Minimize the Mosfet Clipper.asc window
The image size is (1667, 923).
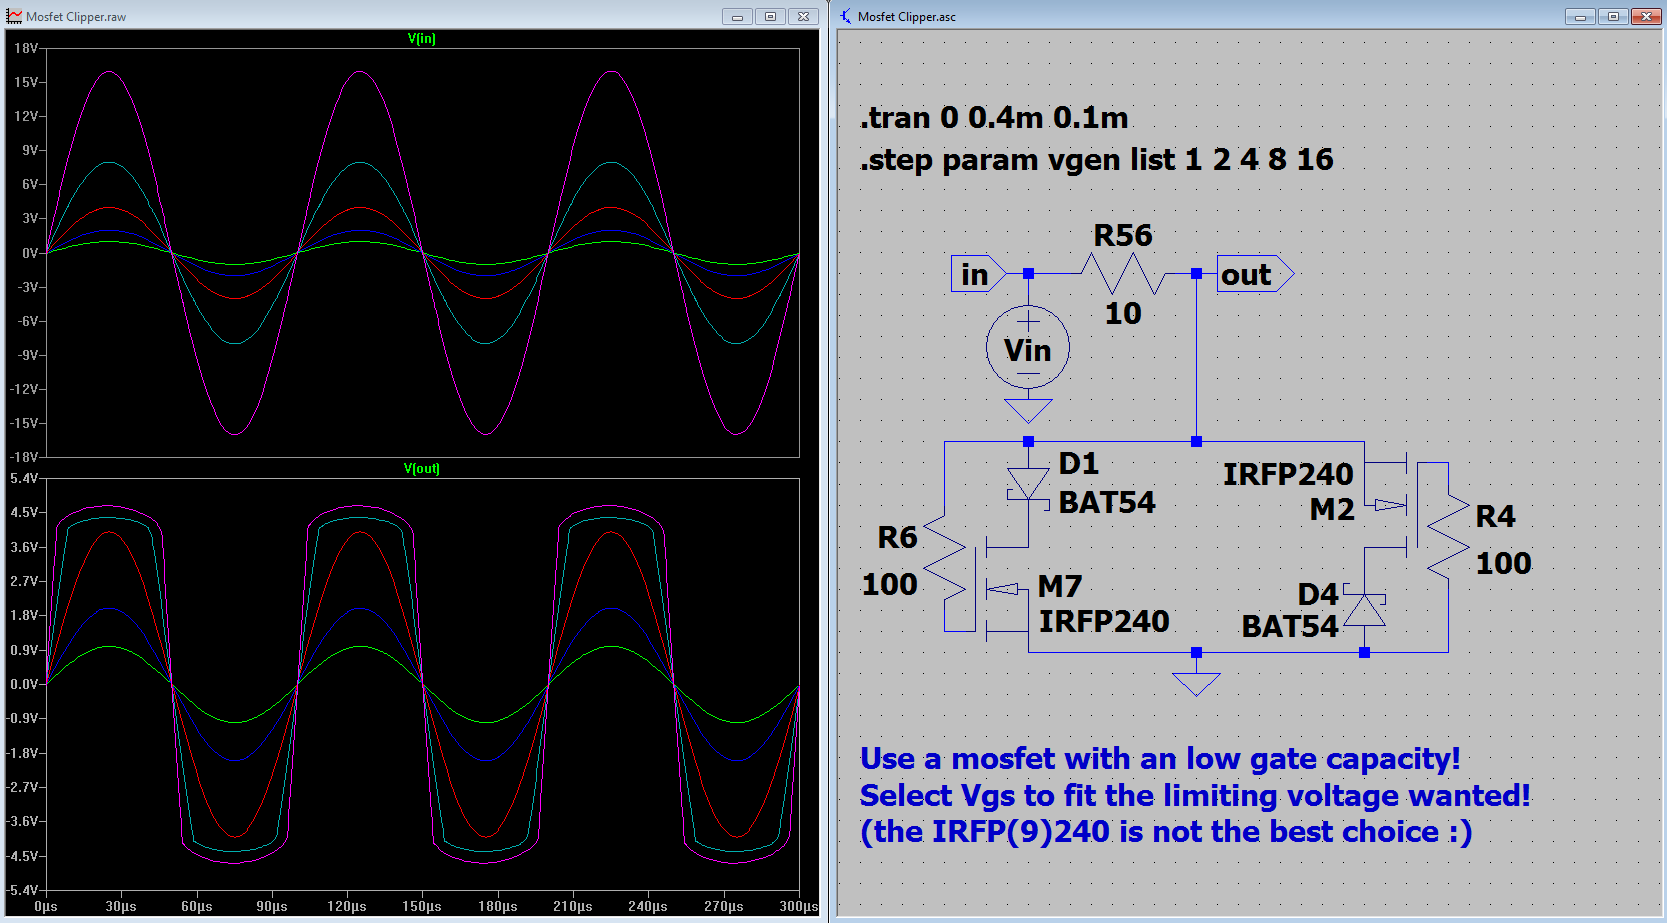(1580, 17)
